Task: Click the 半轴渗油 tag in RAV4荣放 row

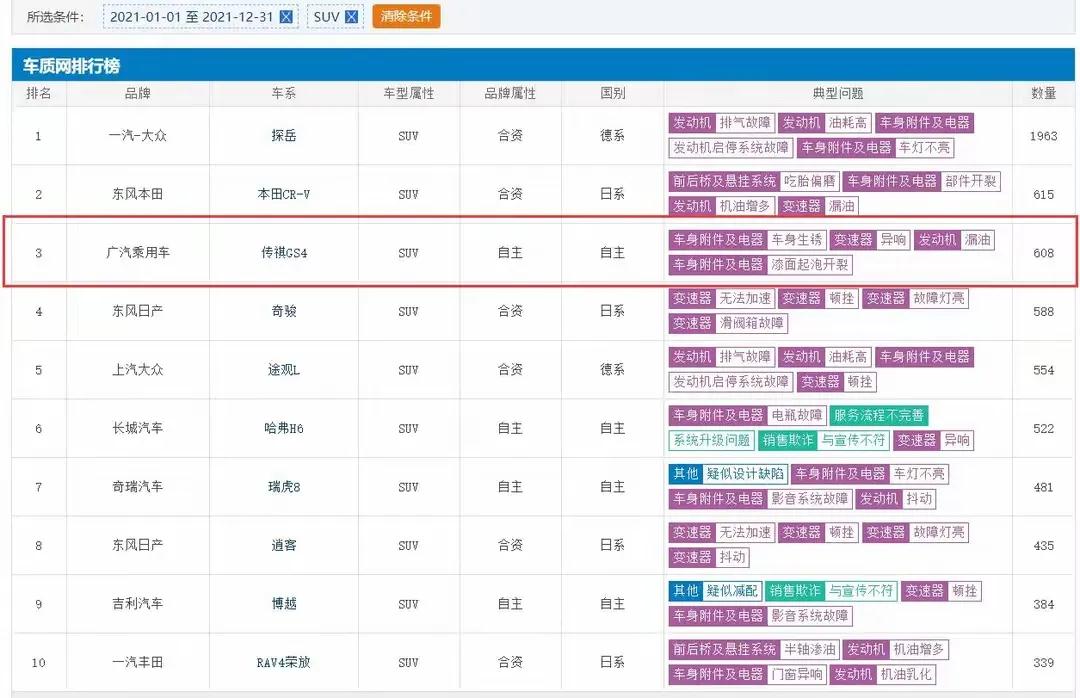Action: (x=810, y=650)
